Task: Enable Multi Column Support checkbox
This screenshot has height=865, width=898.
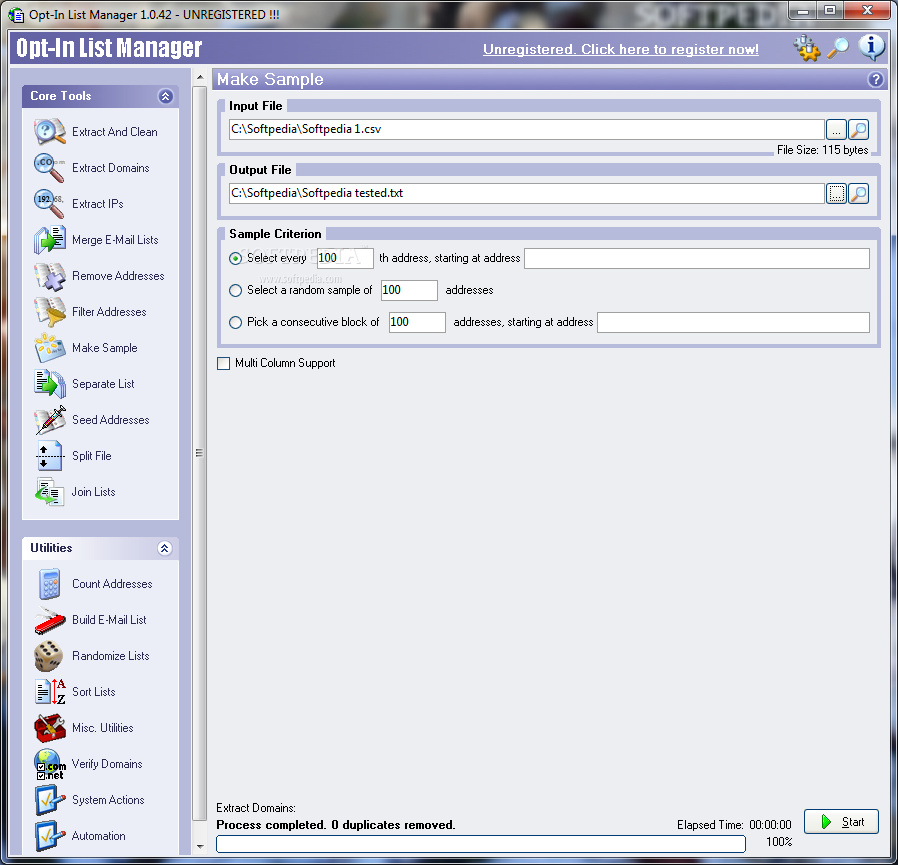Action: (223, 363)
